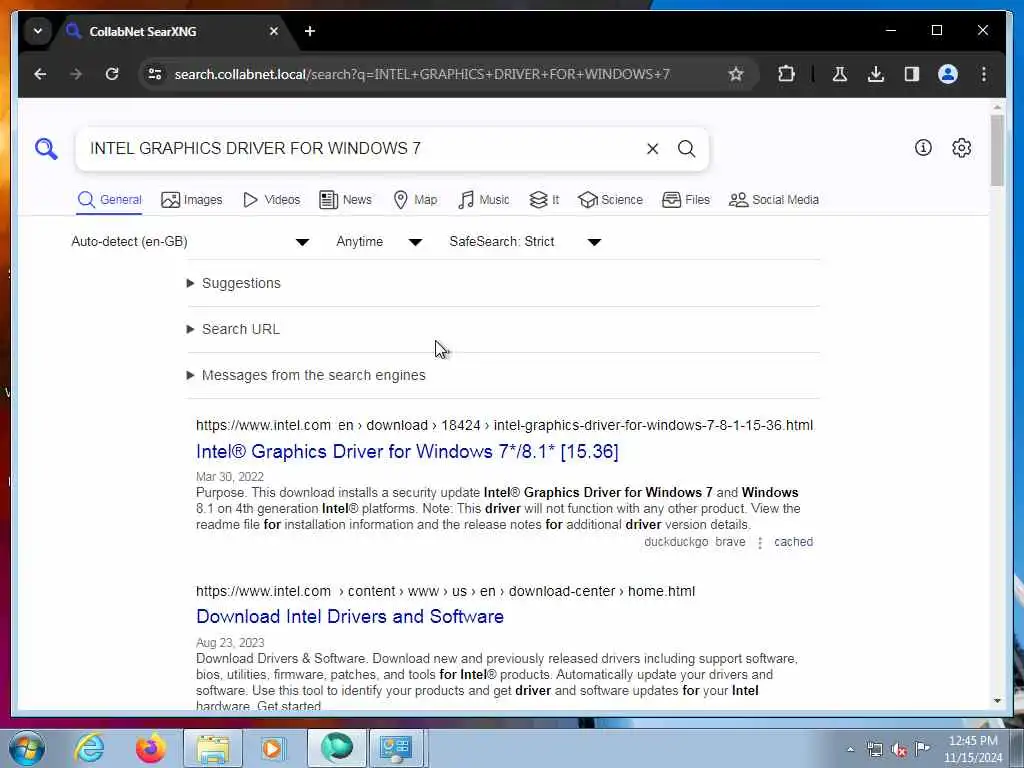This screenshot has width=1024, height=768.
Task: Open the Downloads icon in toolbar
Action: (x=876, y=74)
